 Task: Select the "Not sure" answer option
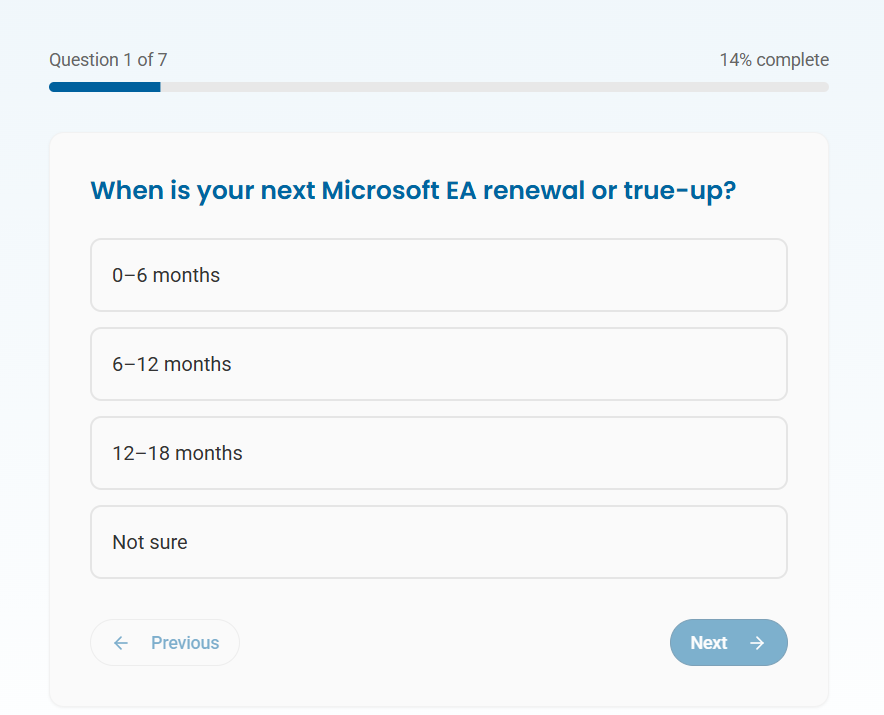[438, 542]
